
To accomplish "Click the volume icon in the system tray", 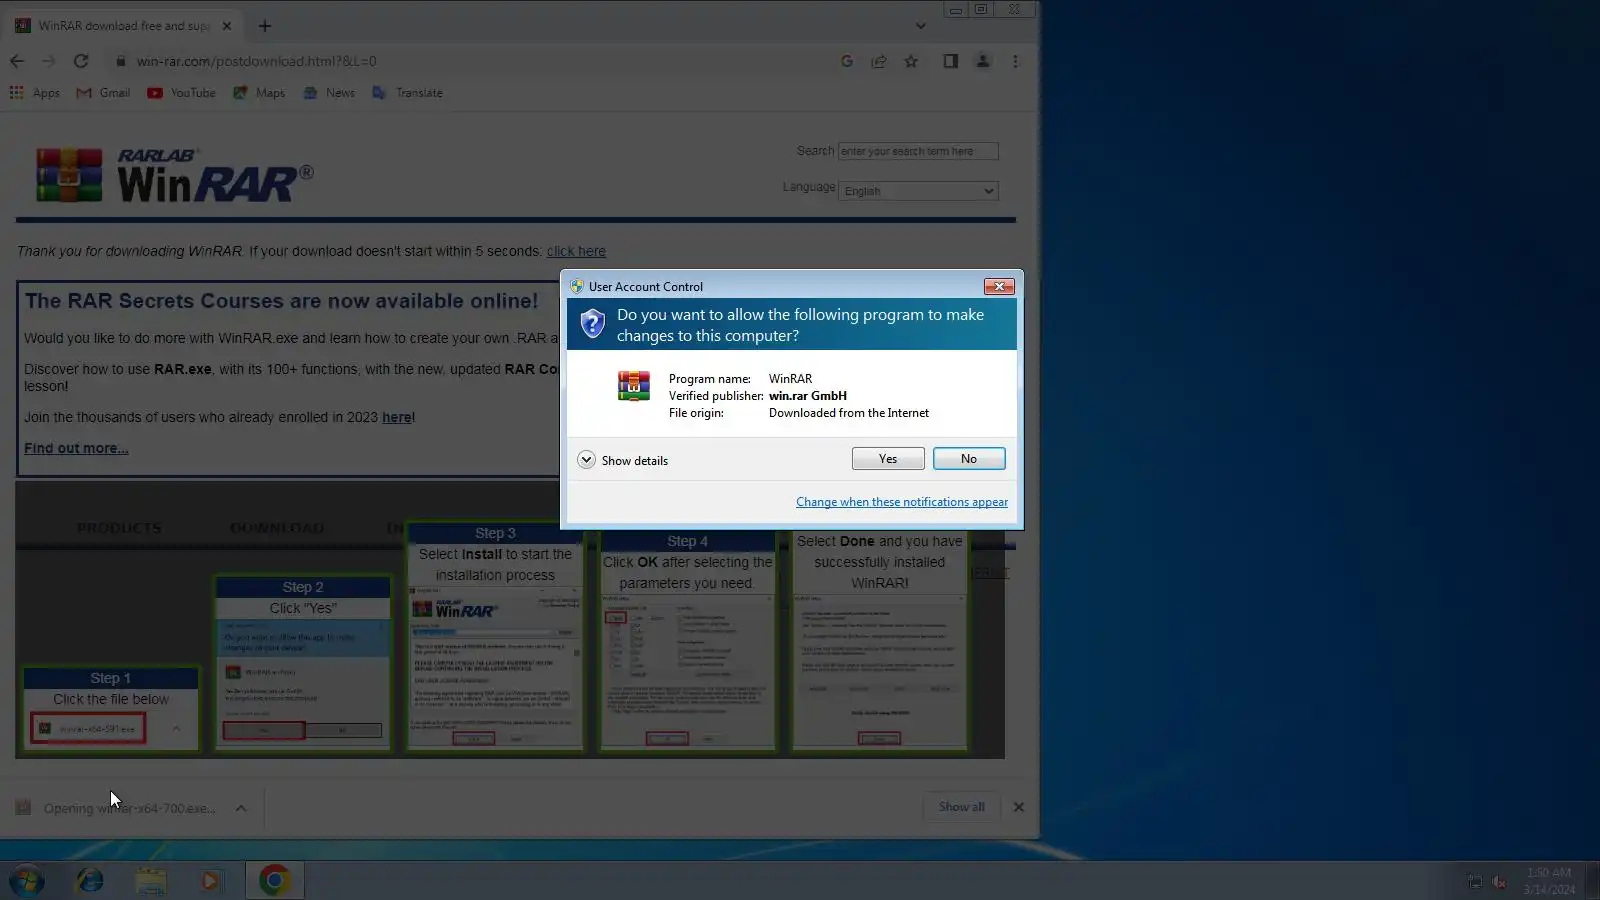I will click(1500, 881).
